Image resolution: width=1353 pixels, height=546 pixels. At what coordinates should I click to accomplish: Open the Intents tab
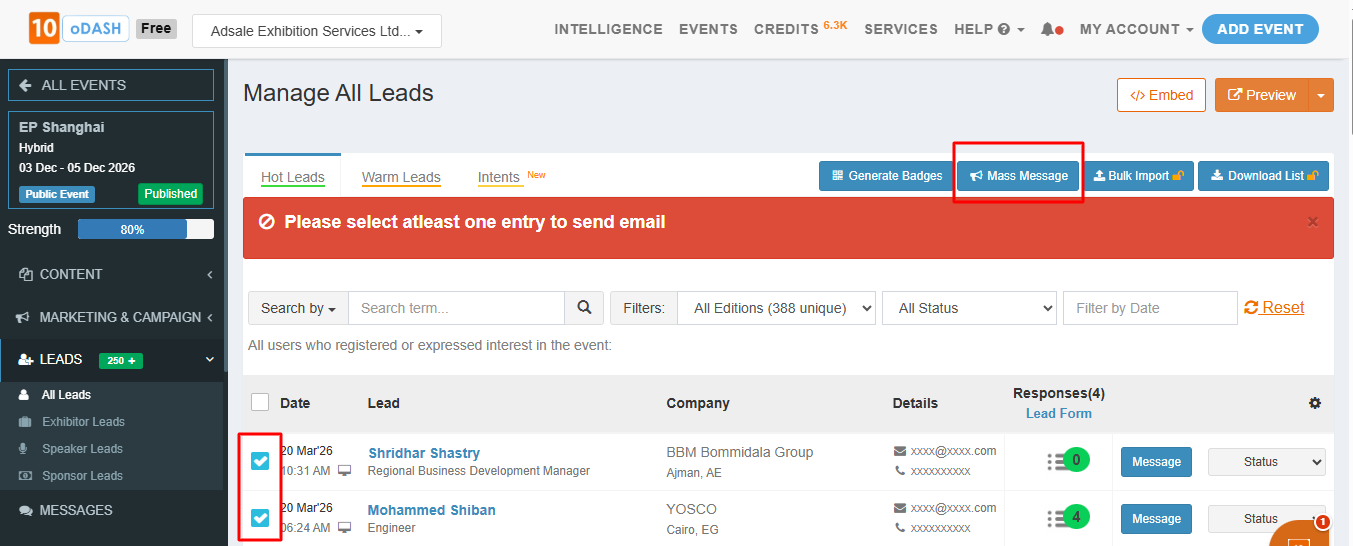point(499,177)
